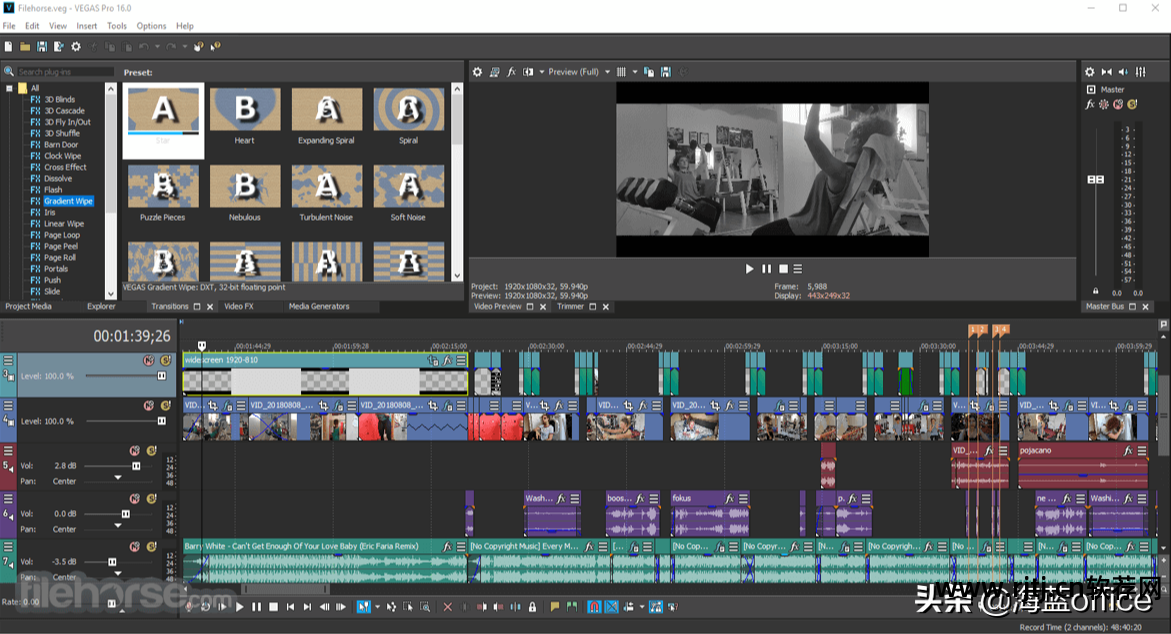This screenshot has height=634, width=1171.
Task: Stop playback in the timeline transport bar
Action: (x=273, y=607)
